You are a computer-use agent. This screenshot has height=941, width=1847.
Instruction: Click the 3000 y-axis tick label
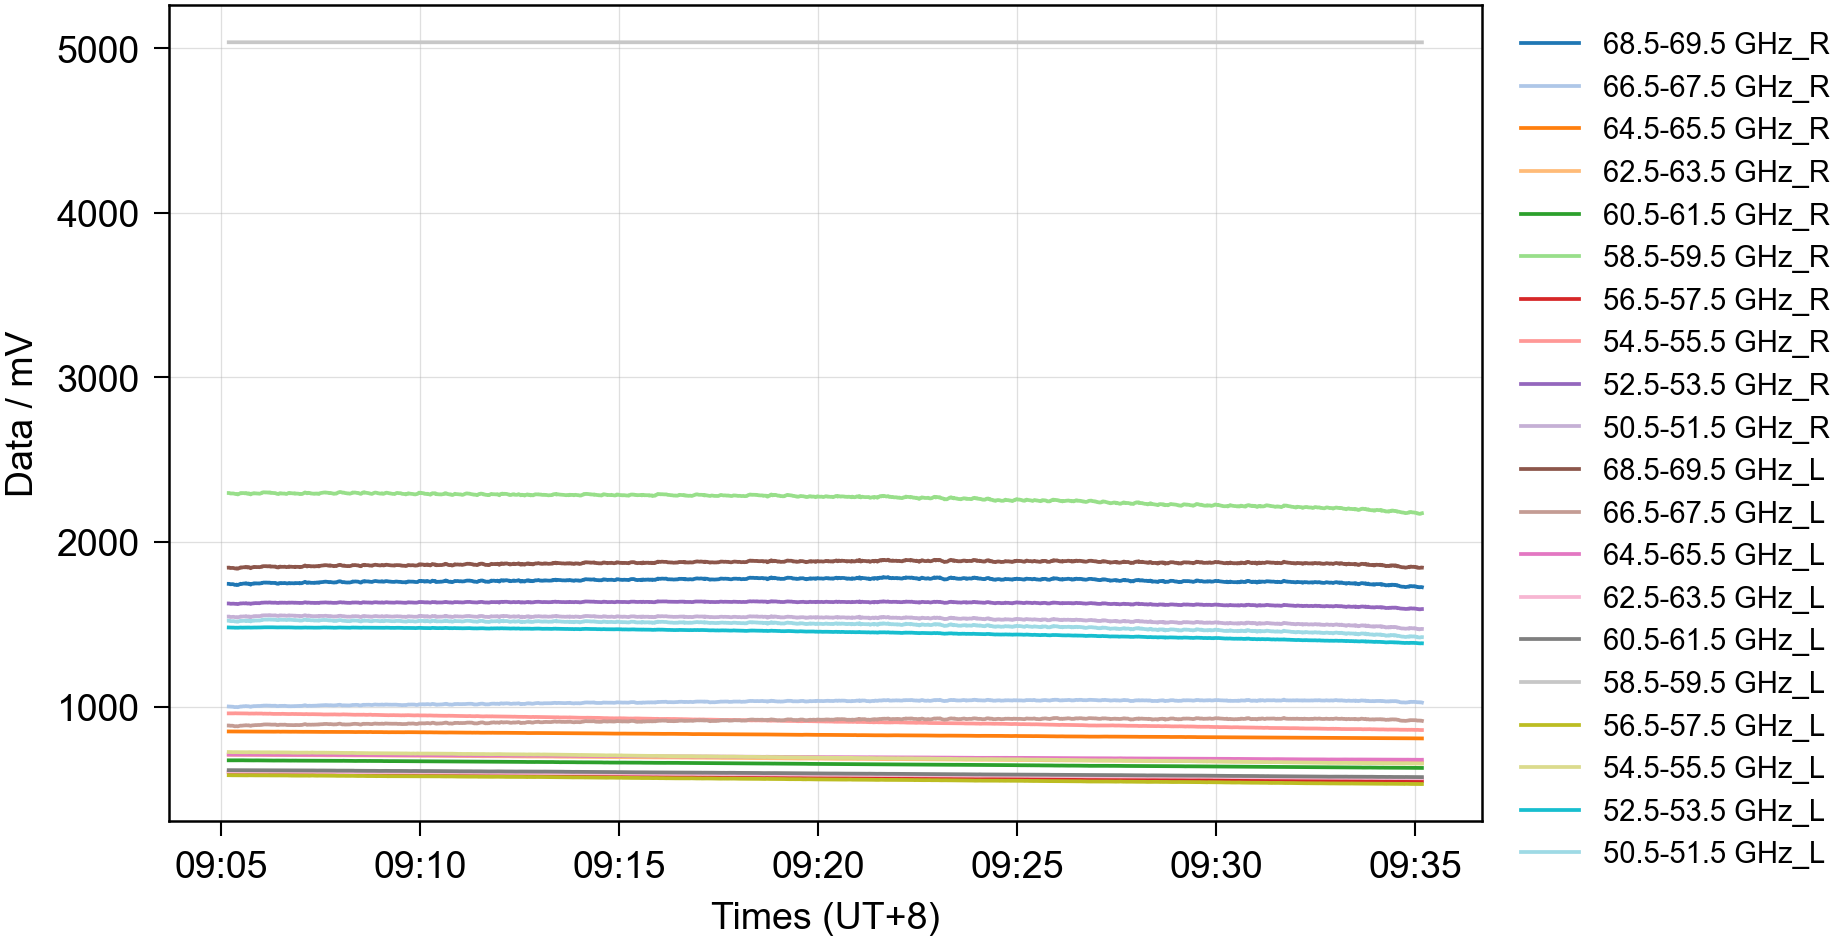tap(98, 379)
